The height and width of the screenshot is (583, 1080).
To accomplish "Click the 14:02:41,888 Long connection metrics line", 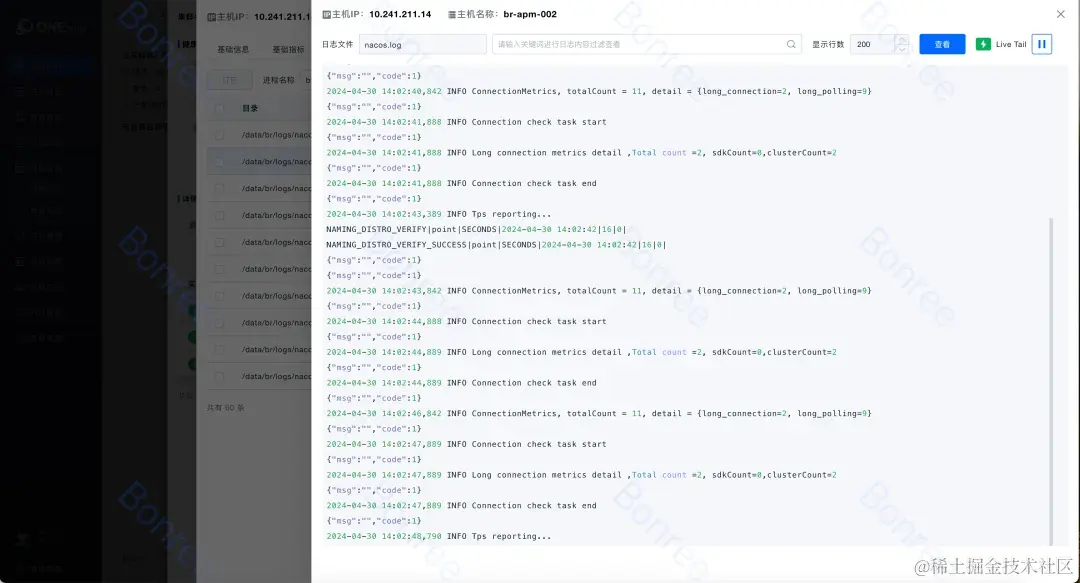I will tap(581, 153).
